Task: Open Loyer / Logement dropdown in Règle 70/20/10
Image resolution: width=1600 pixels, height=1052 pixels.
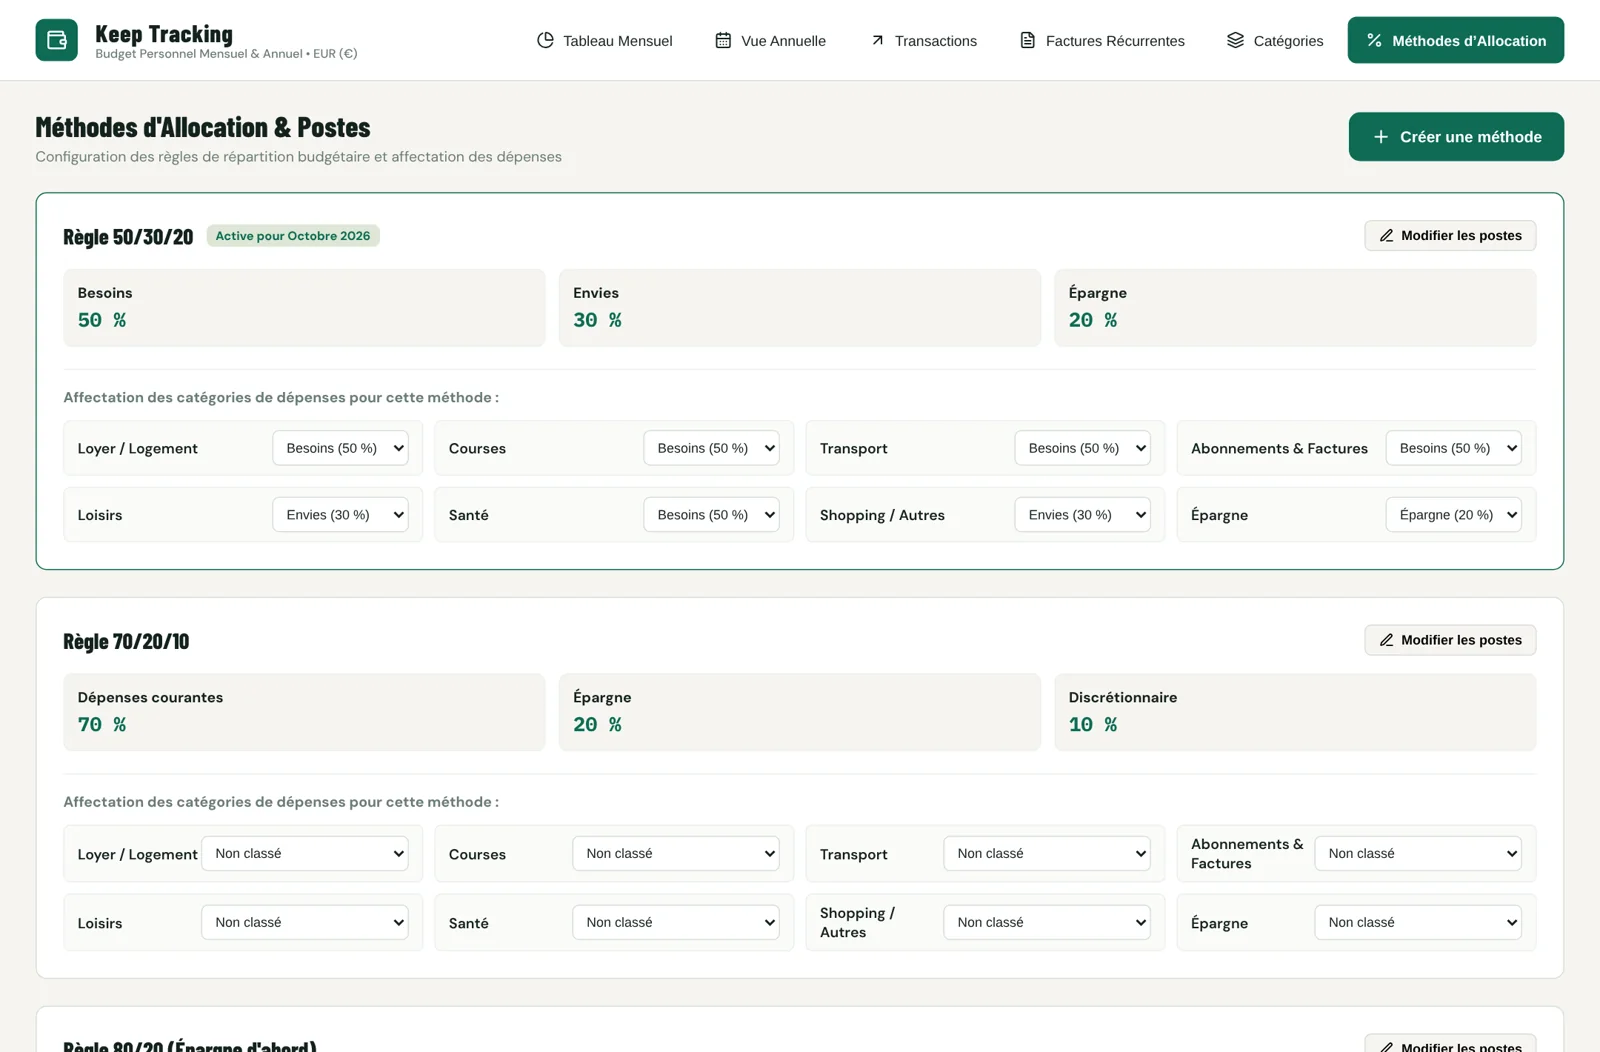Action: coord(305,854)
